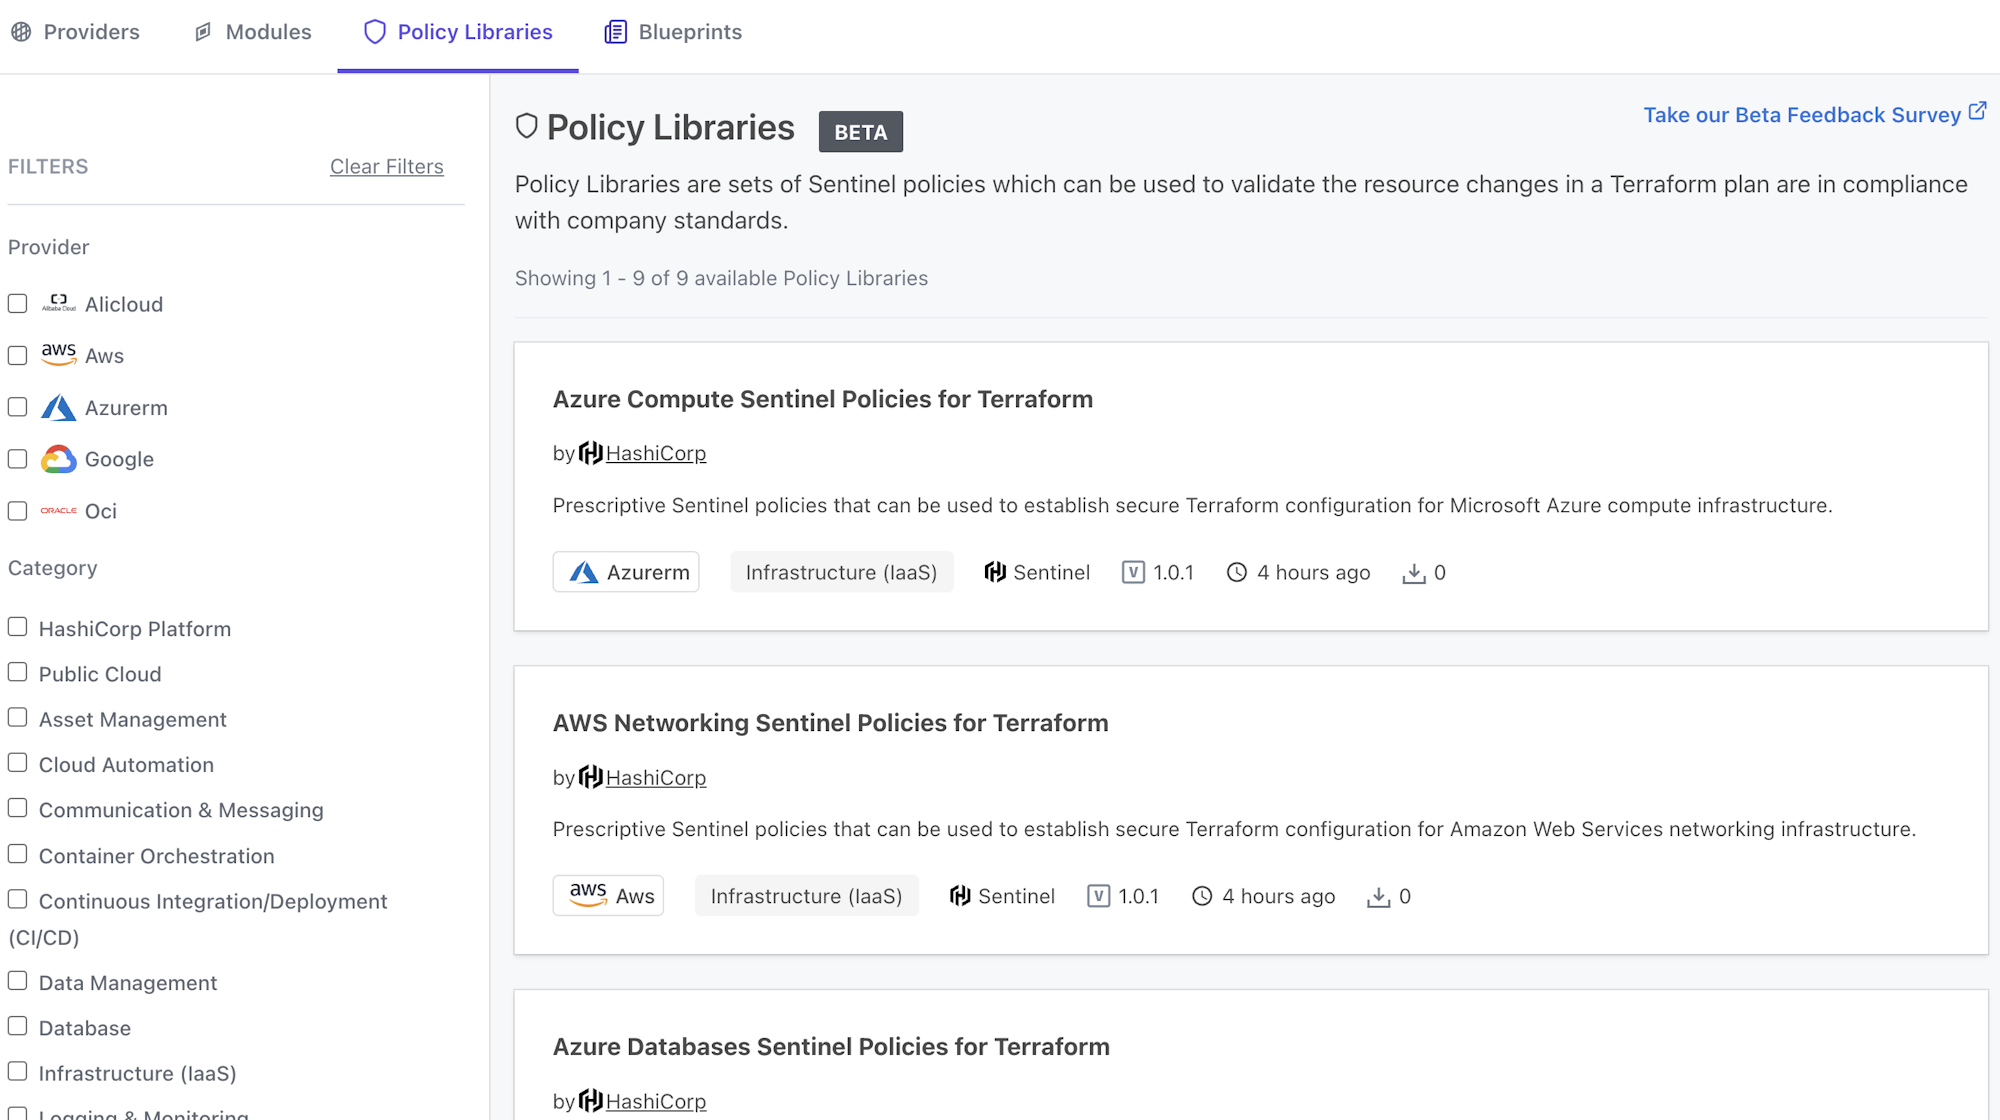Click the Azure logo in the Azurerm filter
The width and height of the screenshot is (2000, 1120).
click(x=58, y=407)
